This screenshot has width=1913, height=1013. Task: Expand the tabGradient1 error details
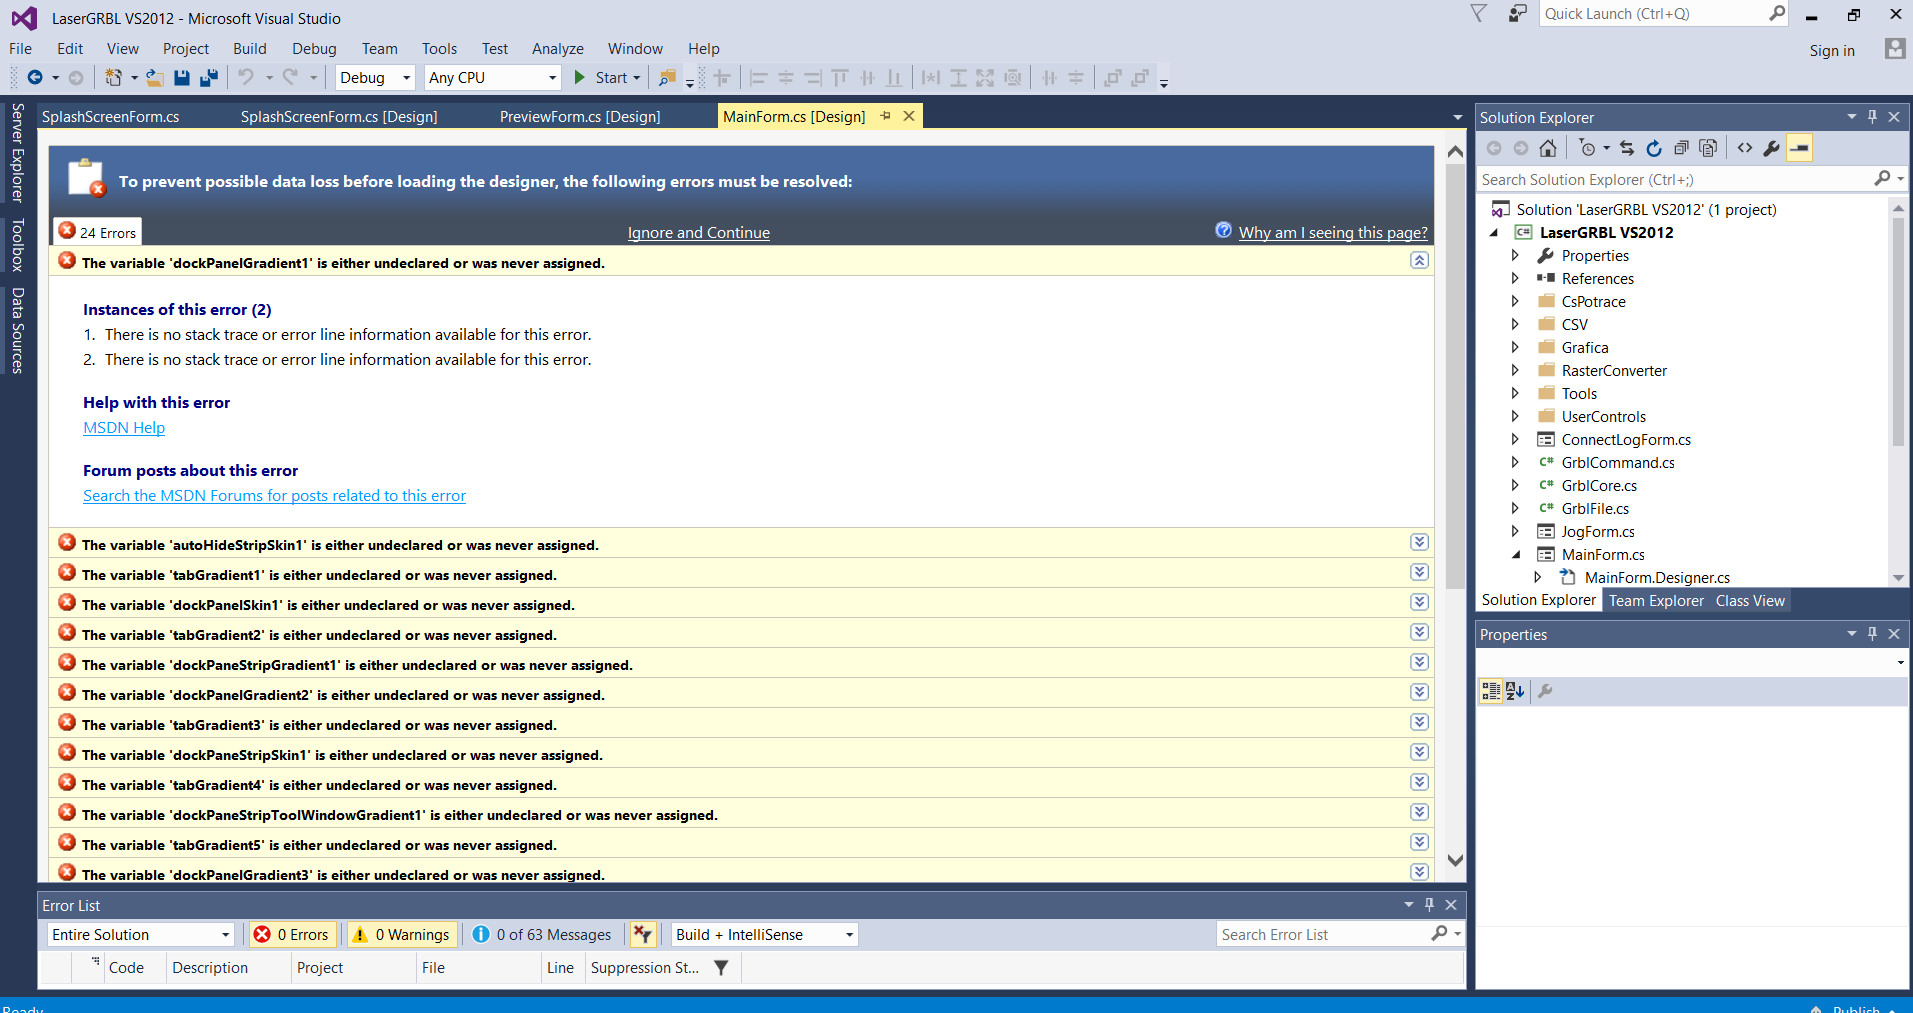(1419, 572)
